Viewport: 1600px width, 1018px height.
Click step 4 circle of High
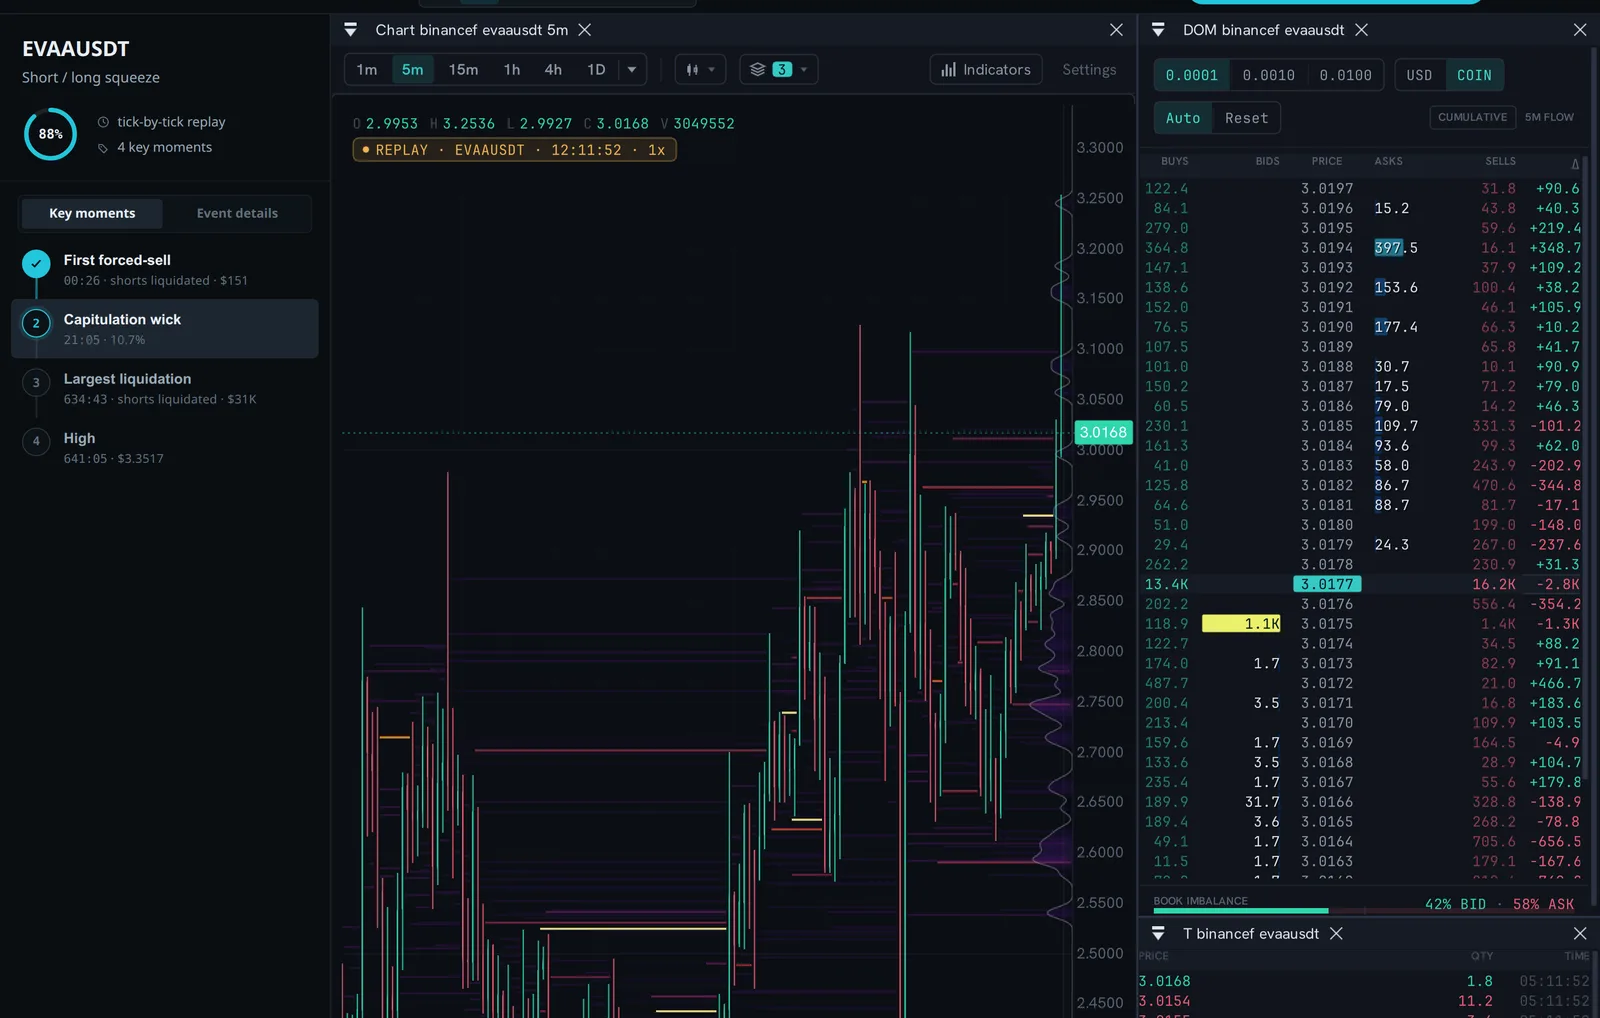pos(36,441)
